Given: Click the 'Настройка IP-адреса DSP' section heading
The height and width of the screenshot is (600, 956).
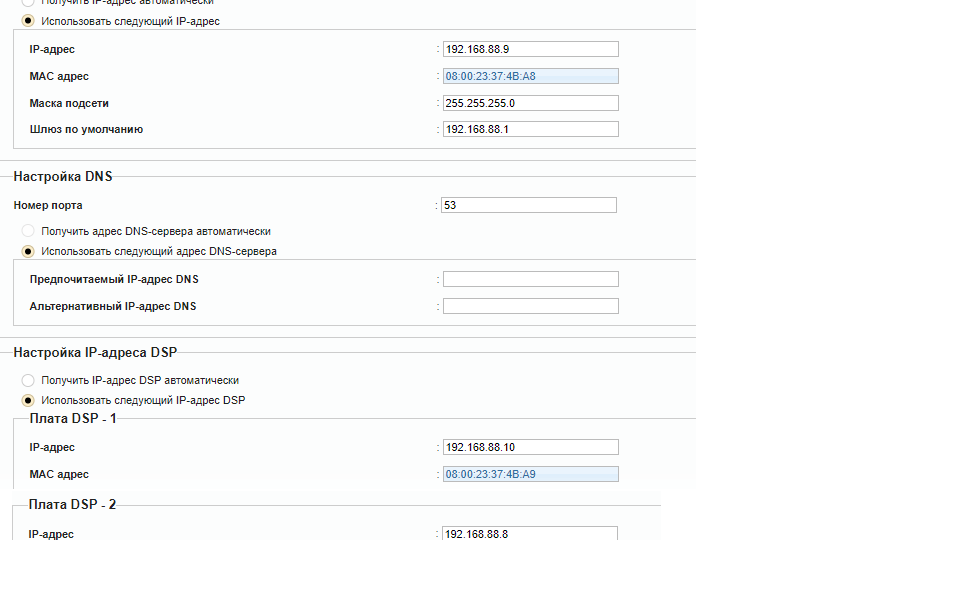Looking at the screenshot, I should tap(95, 352).
